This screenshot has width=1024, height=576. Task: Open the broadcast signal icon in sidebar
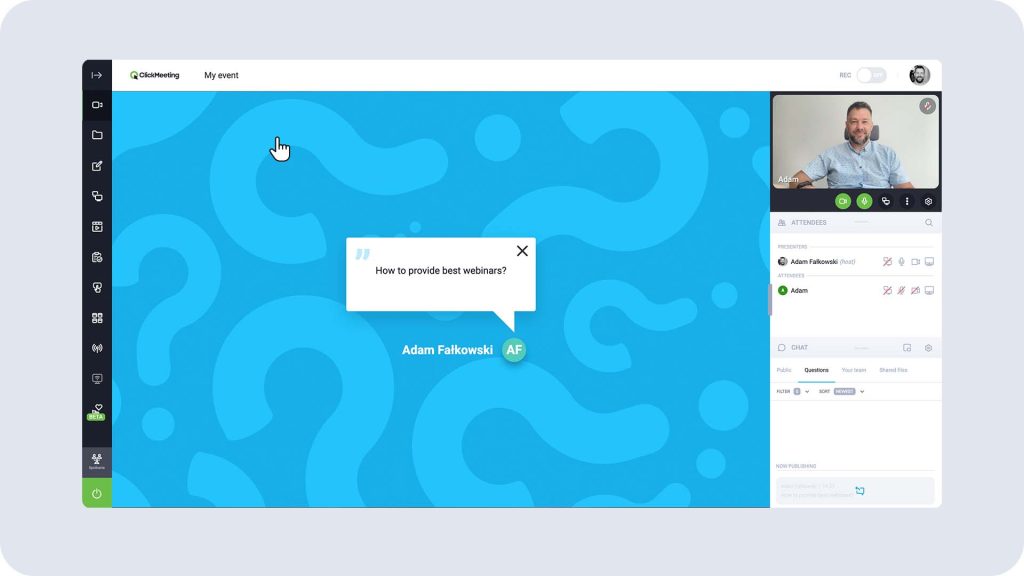click(x=97, y=348)
